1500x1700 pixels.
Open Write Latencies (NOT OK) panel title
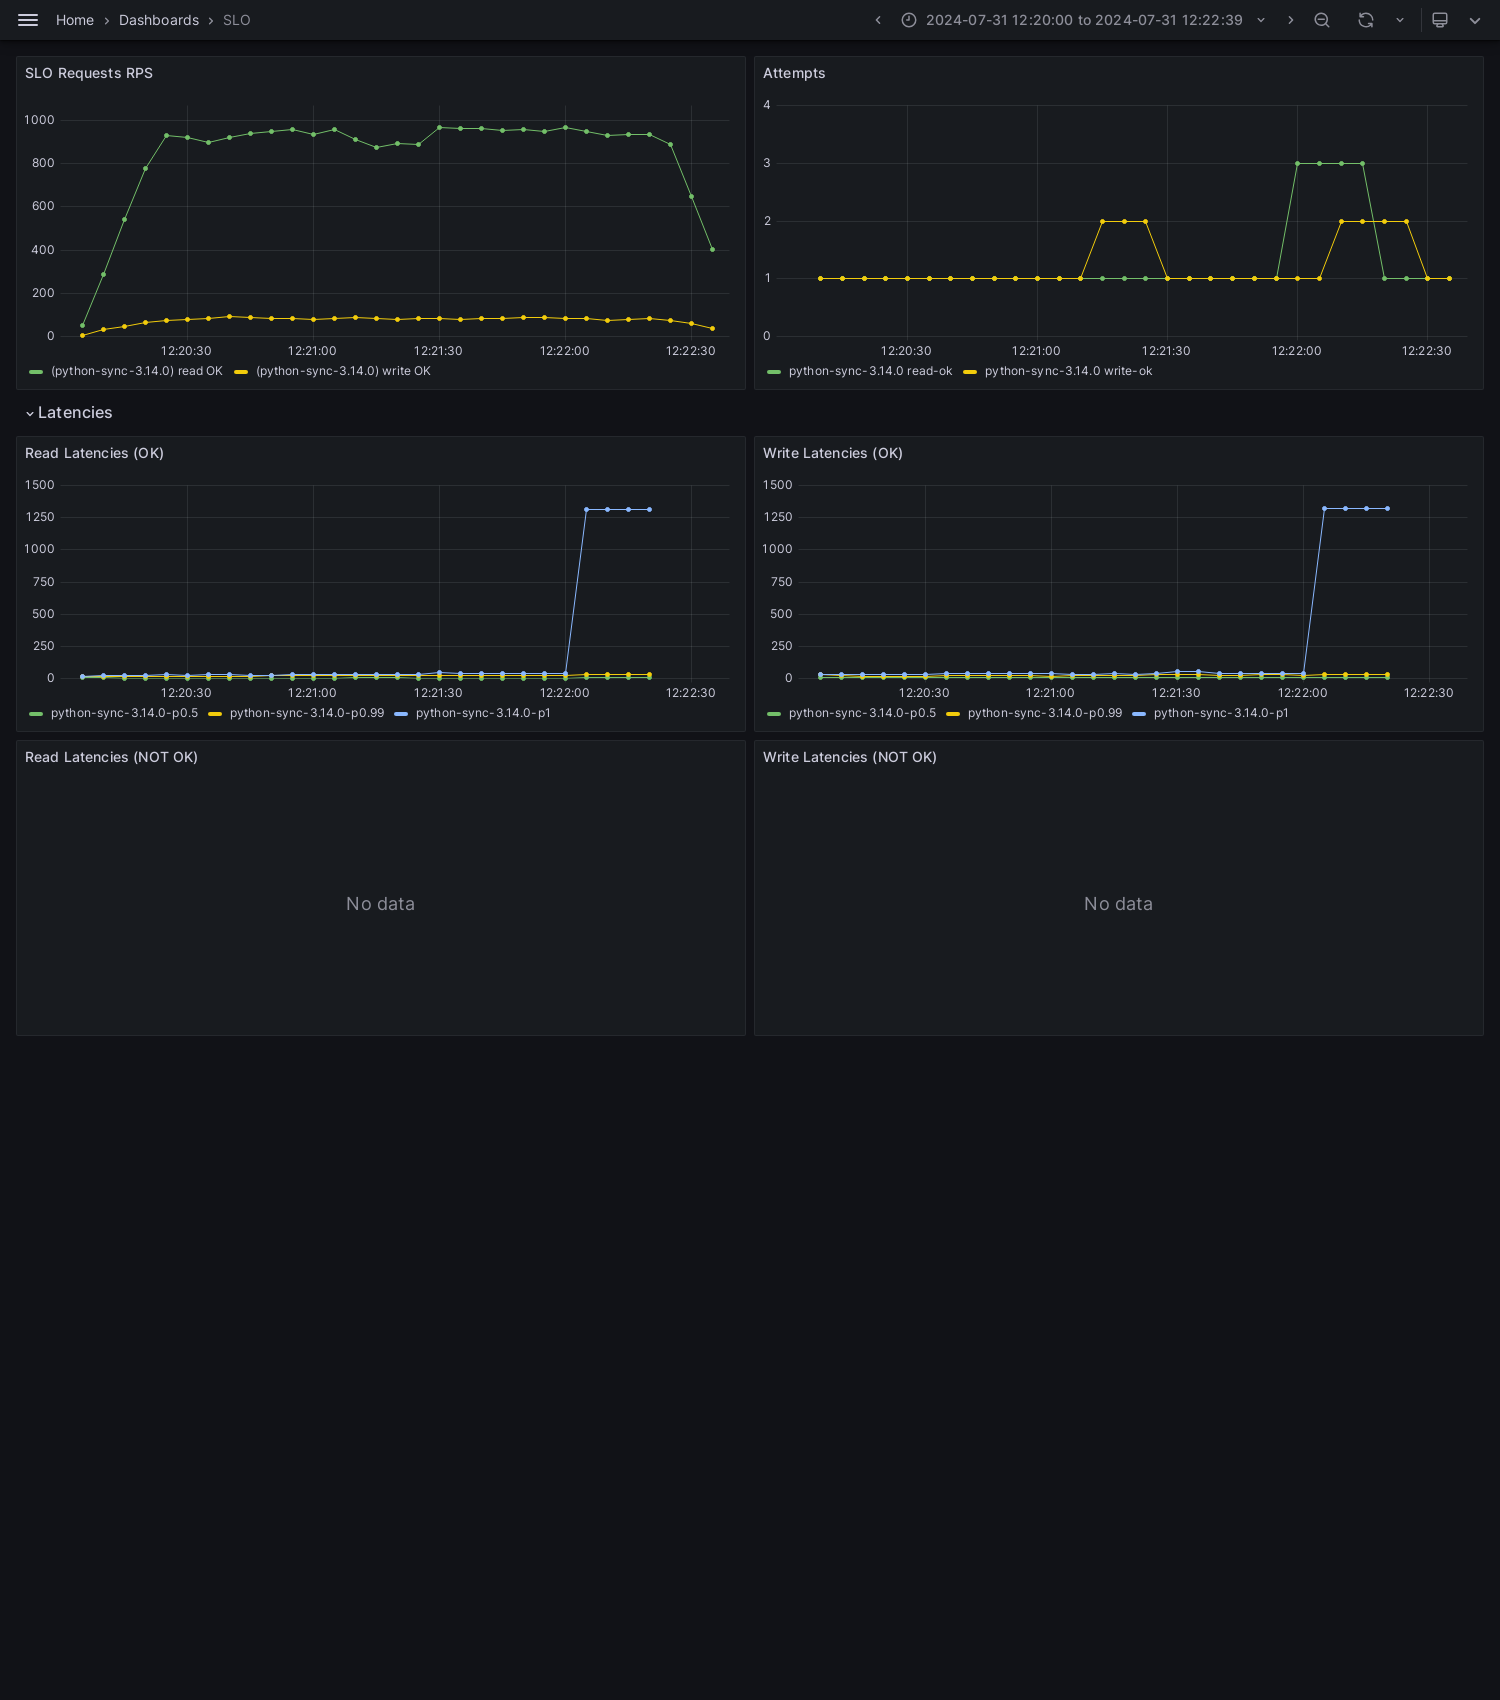pyautogui.click(x=850, y=757)
